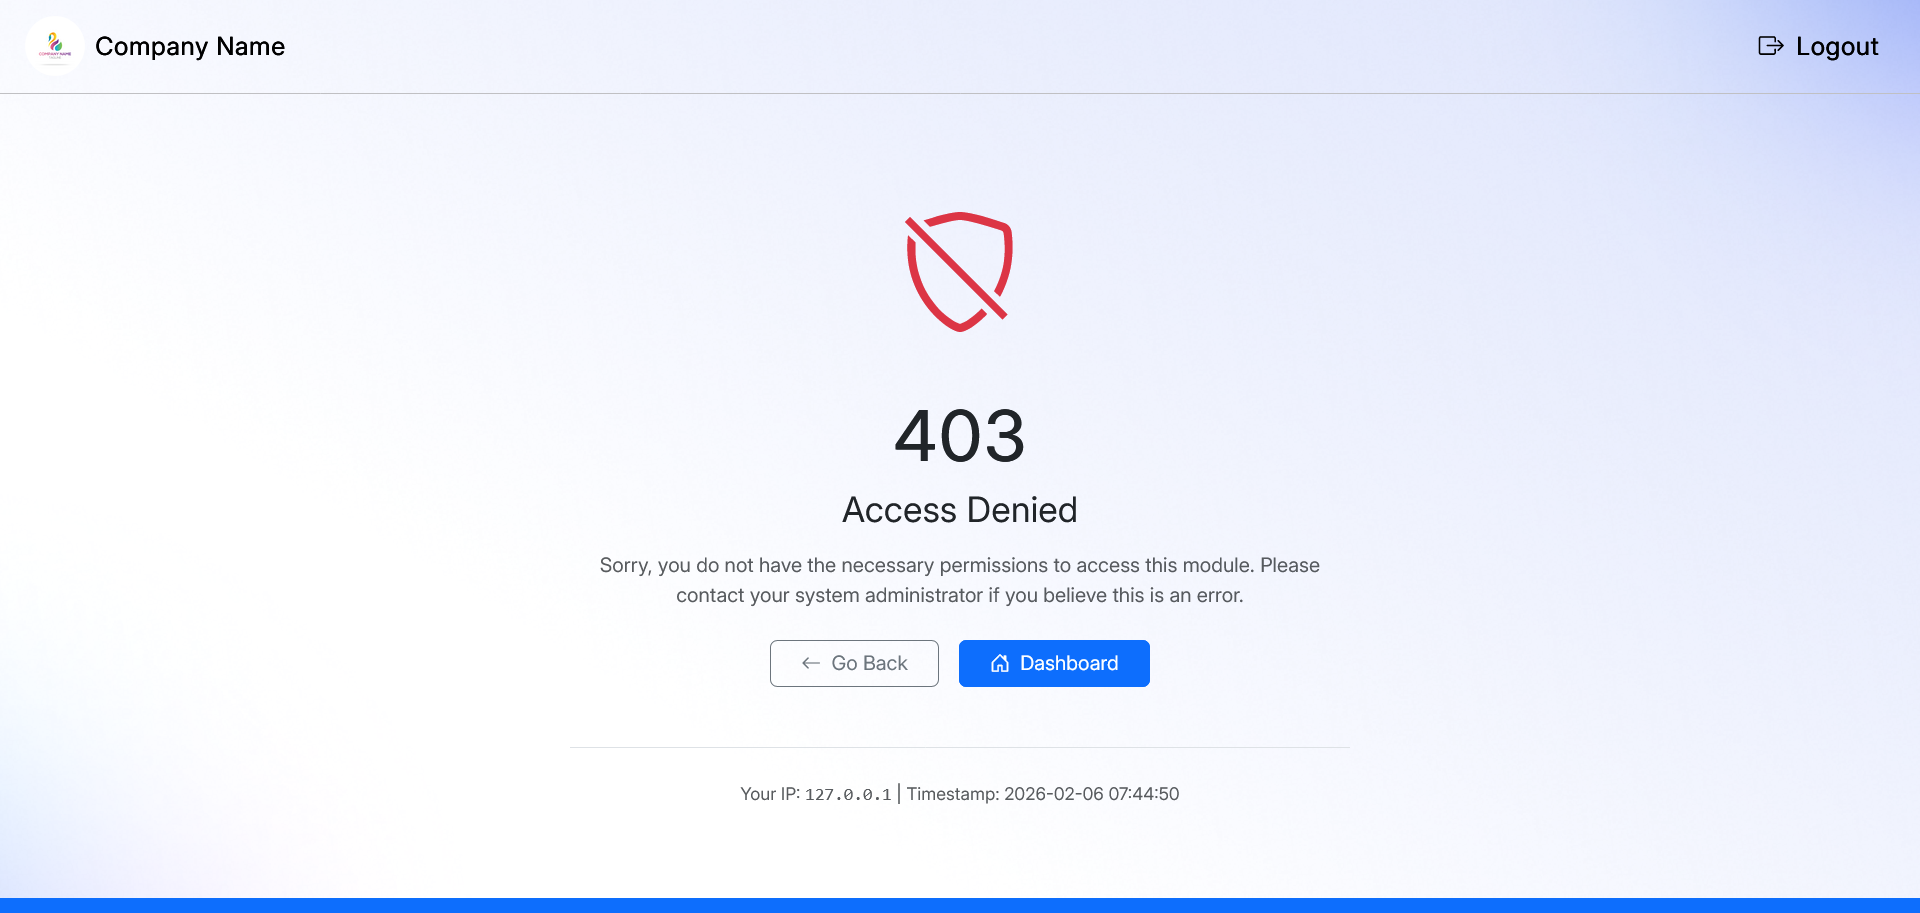
Task: Click the blue footer bar at bottom
Action: (960, 905)
